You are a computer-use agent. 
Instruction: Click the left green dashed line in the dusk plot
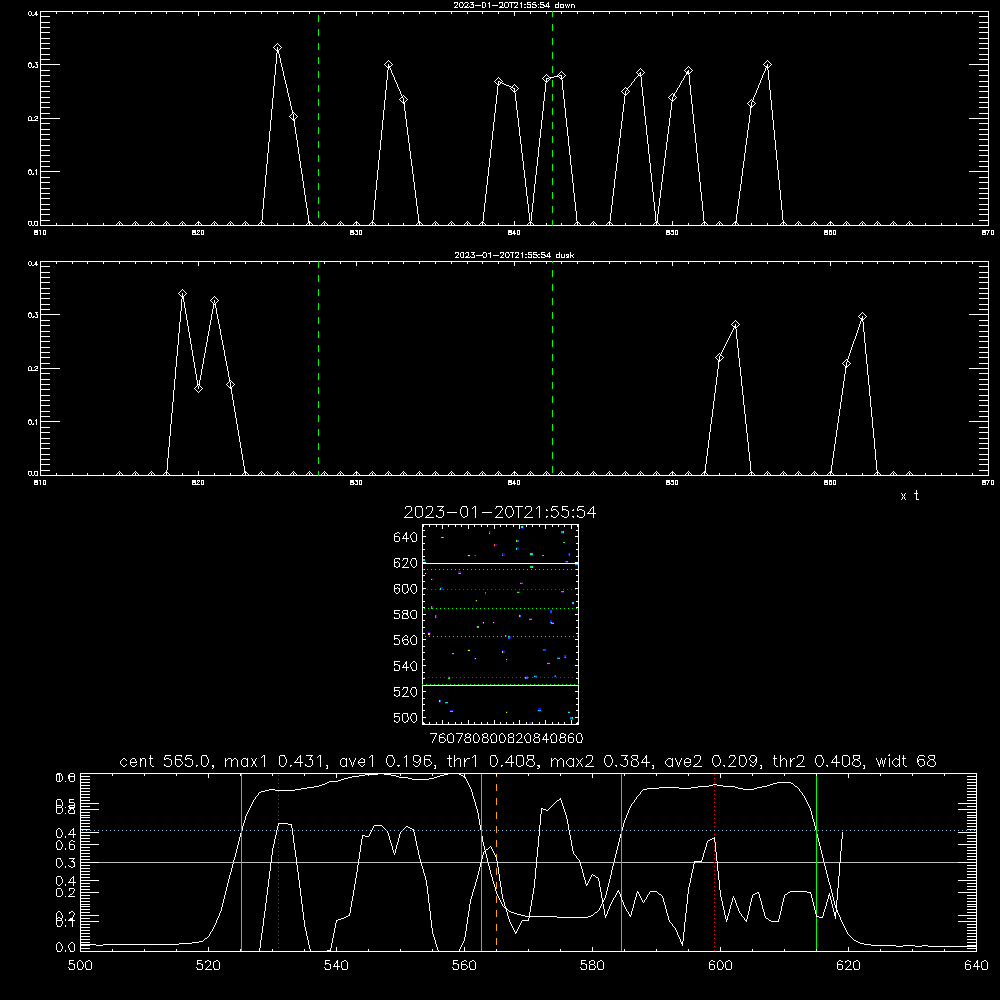coord(318,368)
